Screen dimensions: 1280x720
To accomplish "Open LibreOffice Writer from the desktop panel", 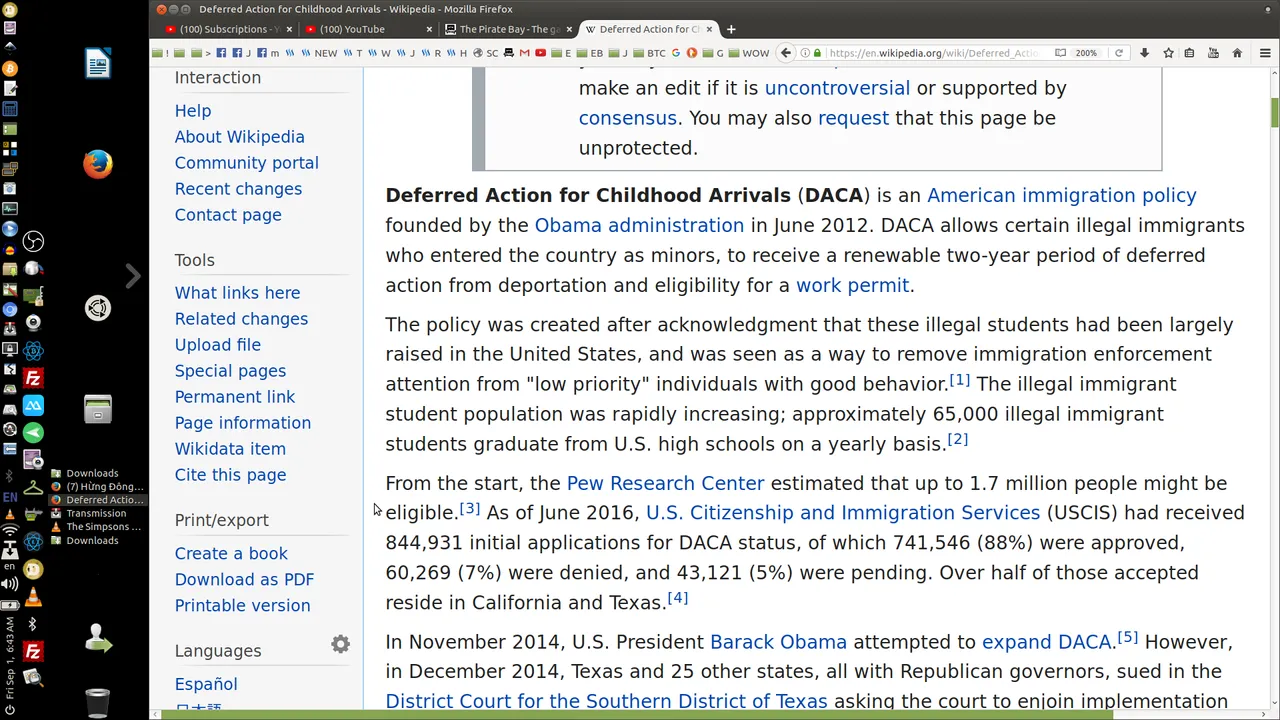I will tap(97, 65).
